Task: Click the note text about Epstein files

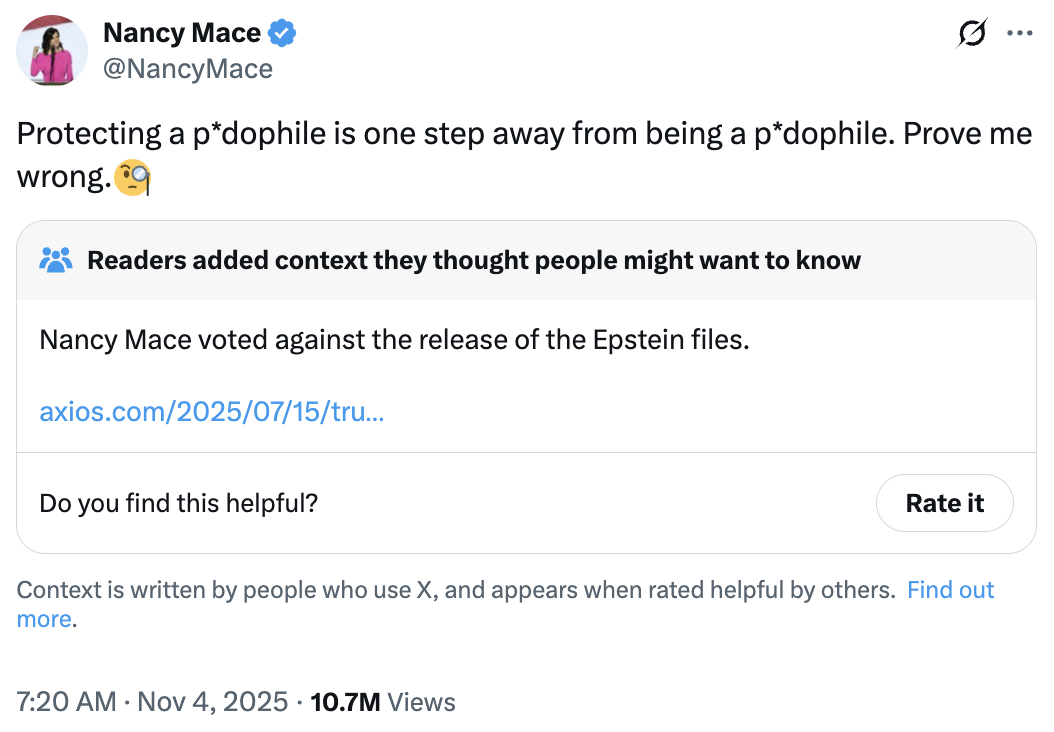Action: tap(393, 339)
